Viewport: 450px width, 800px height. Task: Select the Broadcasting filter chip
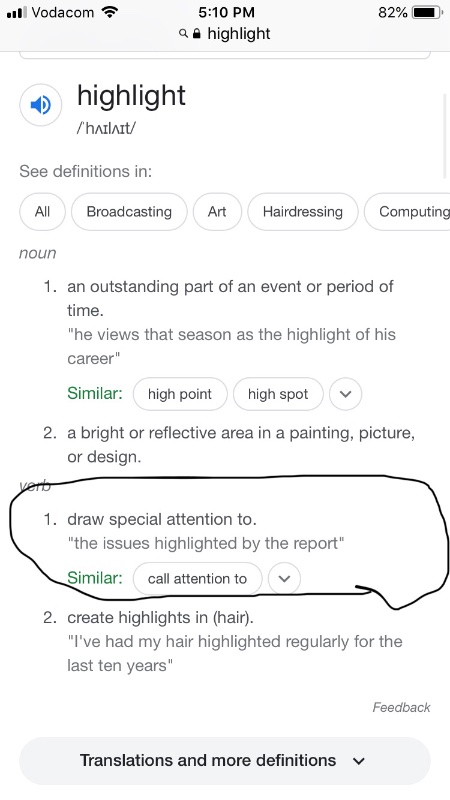coord(129,212)
